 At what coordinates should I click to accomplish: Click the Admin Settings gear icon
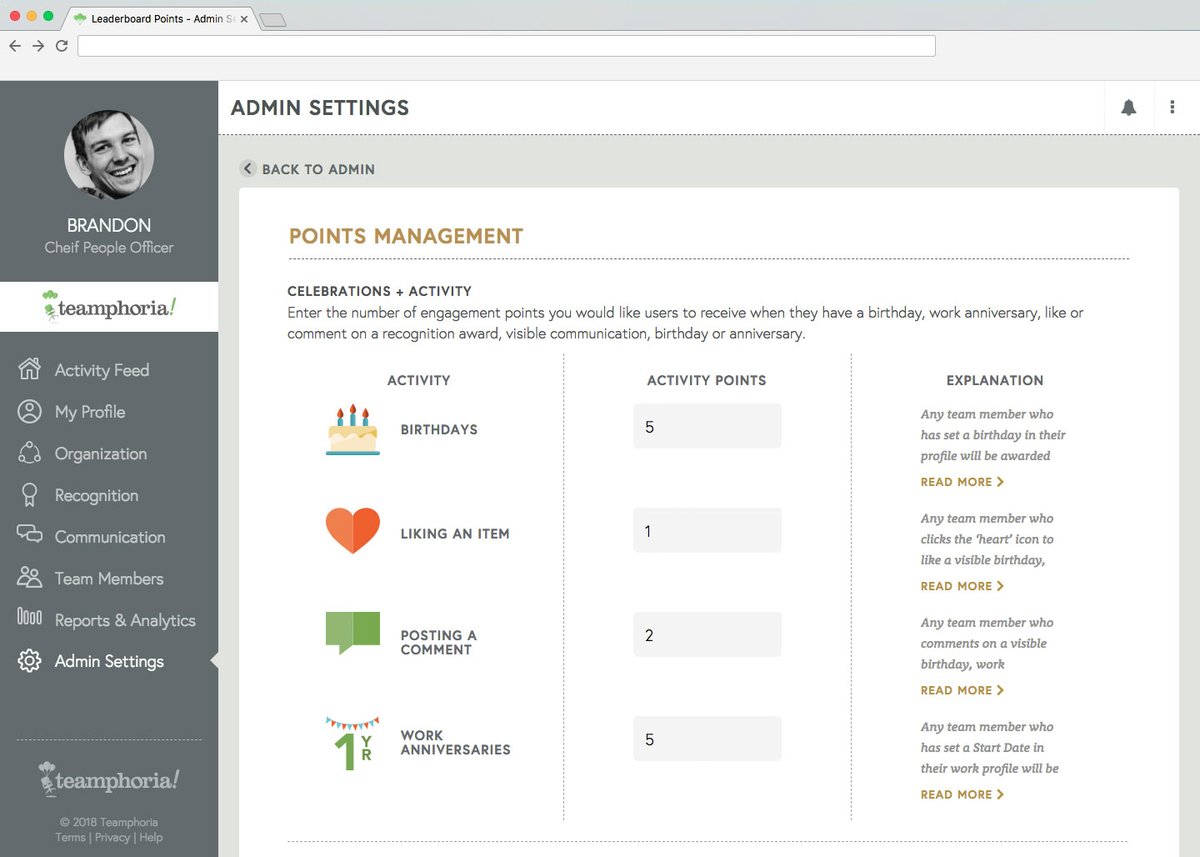[29, 661]
